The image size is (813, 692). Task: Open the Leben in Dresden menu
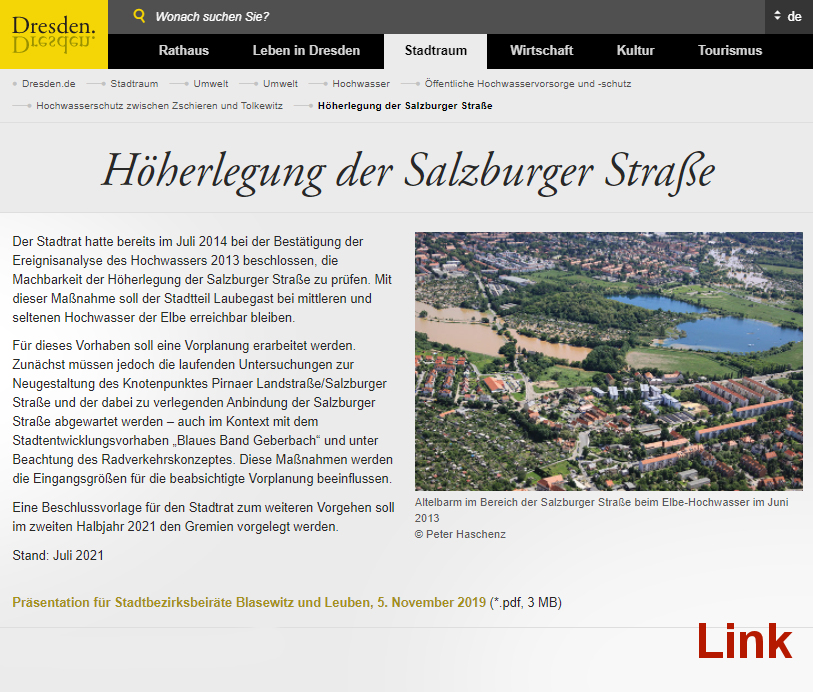tap(306, 50)
